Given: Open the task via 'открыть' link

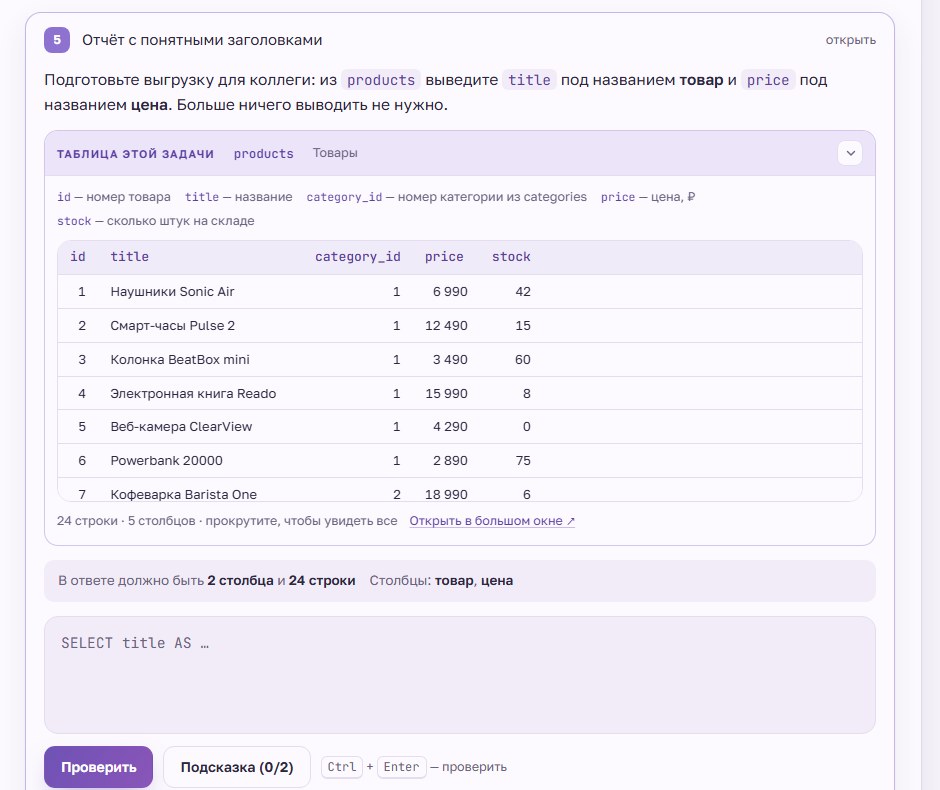Looking at the screenshot, I should tap(851, 40).
